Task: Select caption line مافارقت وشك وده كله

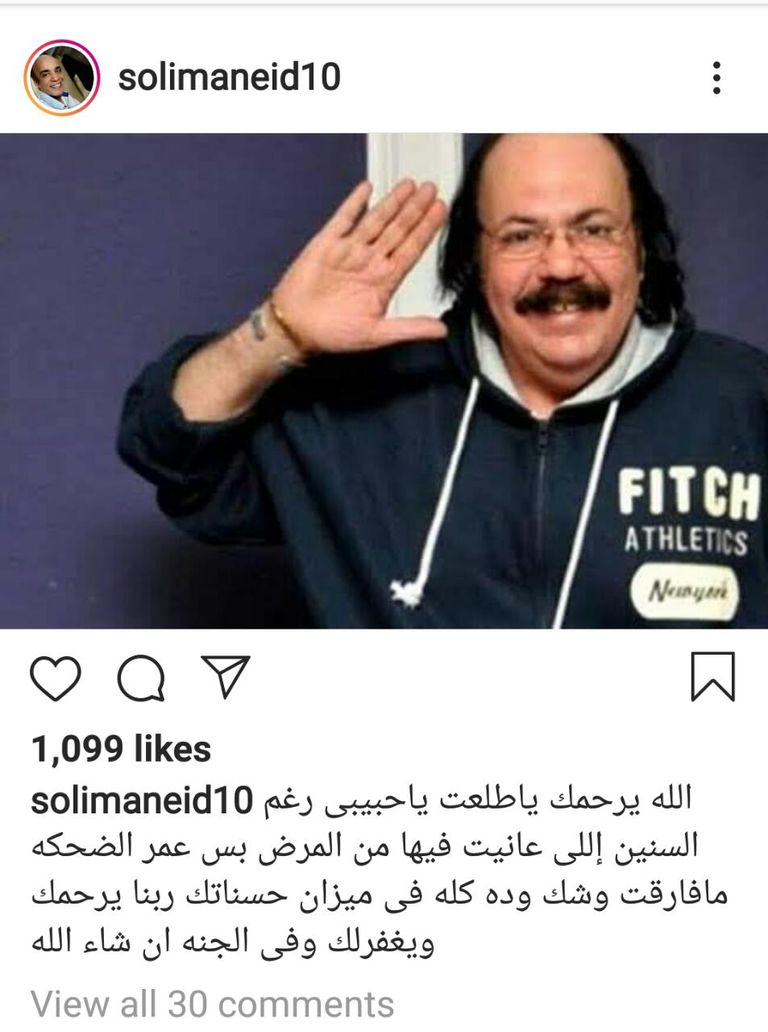Action: [x=380, y=896]
